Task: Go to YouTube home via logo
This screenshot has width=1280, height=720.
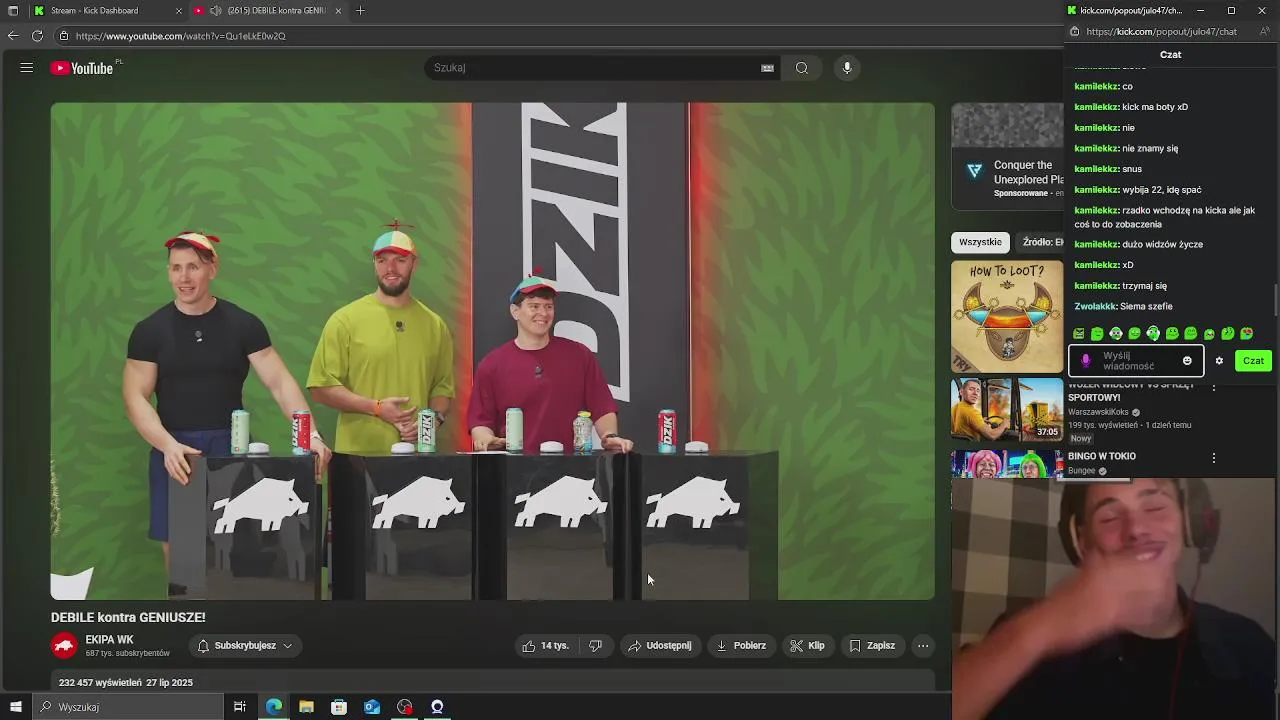Action: (x=82, y=68)
